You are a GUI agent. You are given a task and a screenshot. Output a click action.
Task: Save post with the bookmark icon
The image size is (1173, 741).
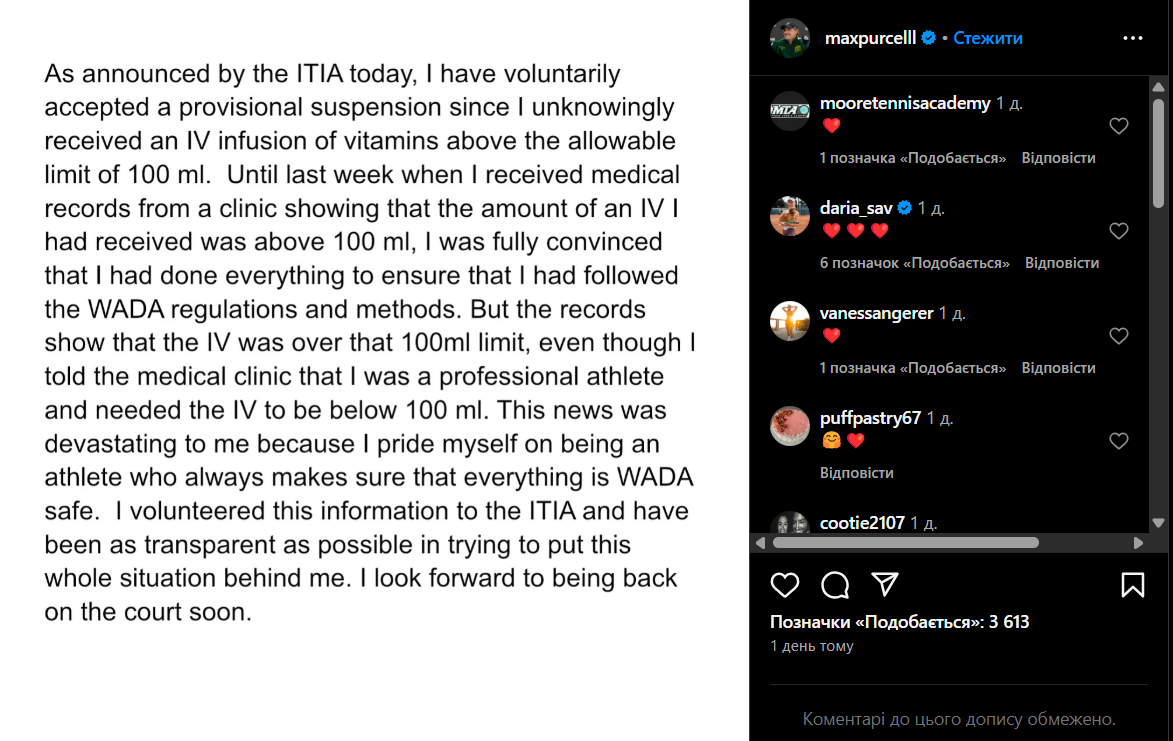(x=1133, y=585)
